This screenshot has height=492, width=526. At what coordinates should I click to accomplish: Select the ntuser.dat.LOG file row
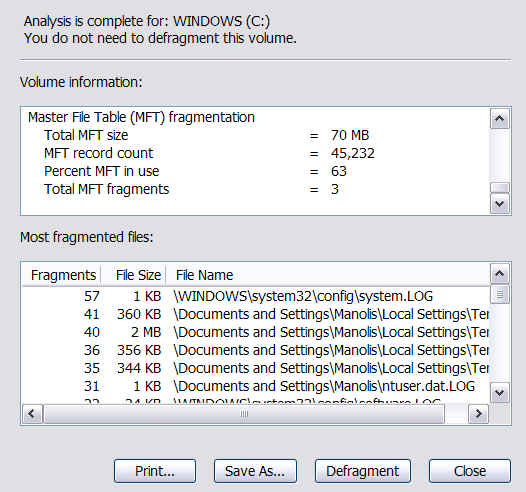pos(256,386)
